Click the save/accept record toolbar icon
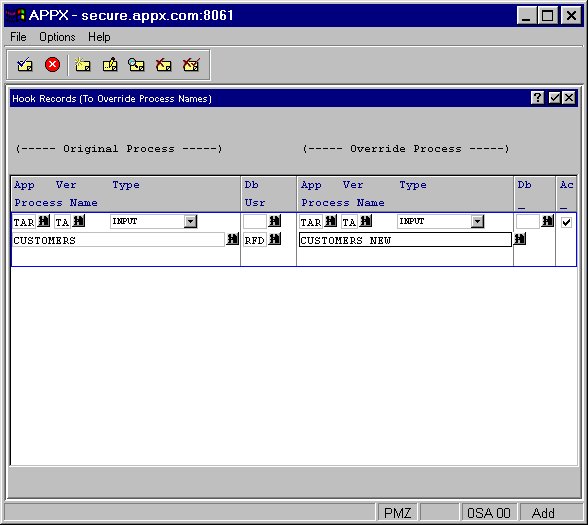 pyautogui.click(x=25, y=65)
